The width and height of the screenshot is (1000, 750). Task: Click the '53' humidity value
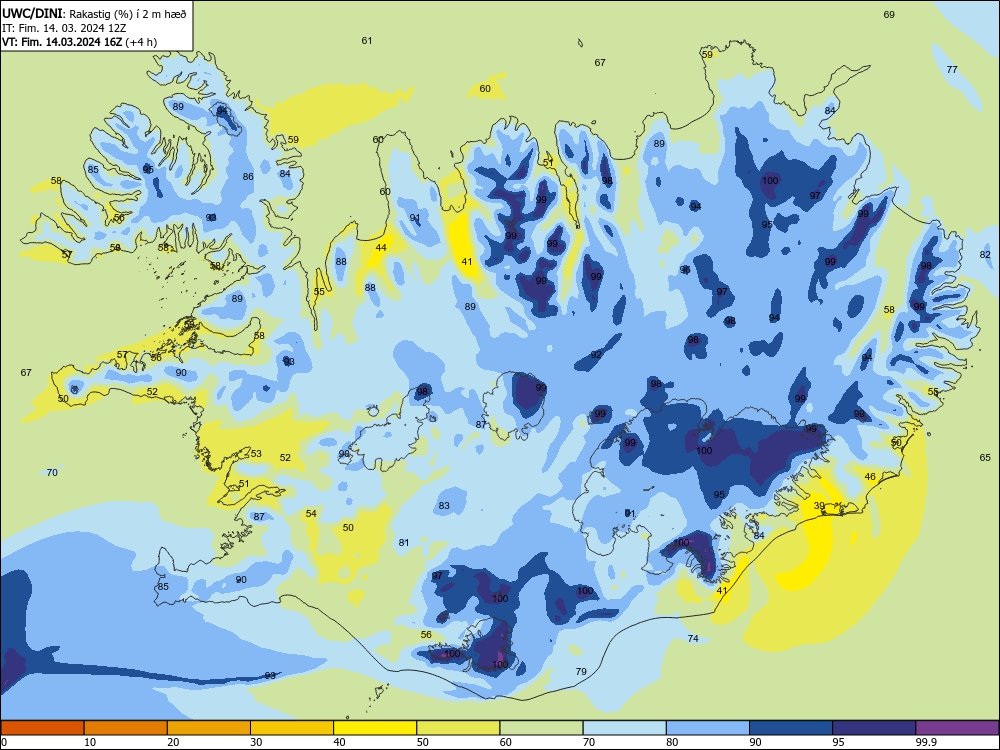click(x=256, y=454)
